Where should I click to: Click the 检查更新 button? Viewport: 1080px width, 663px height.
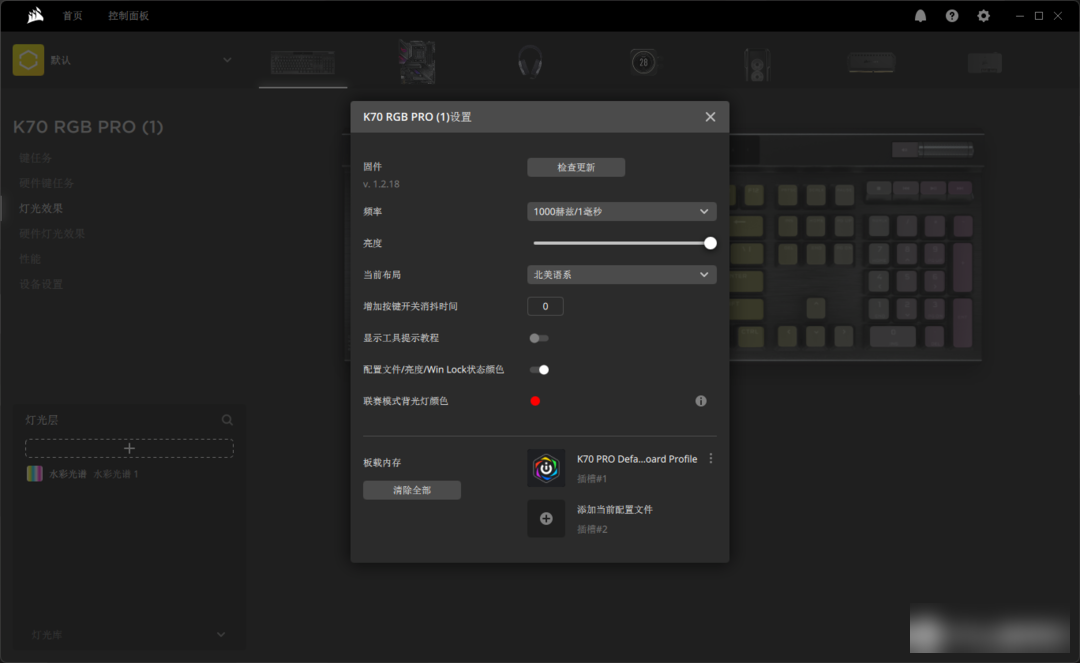576,167
